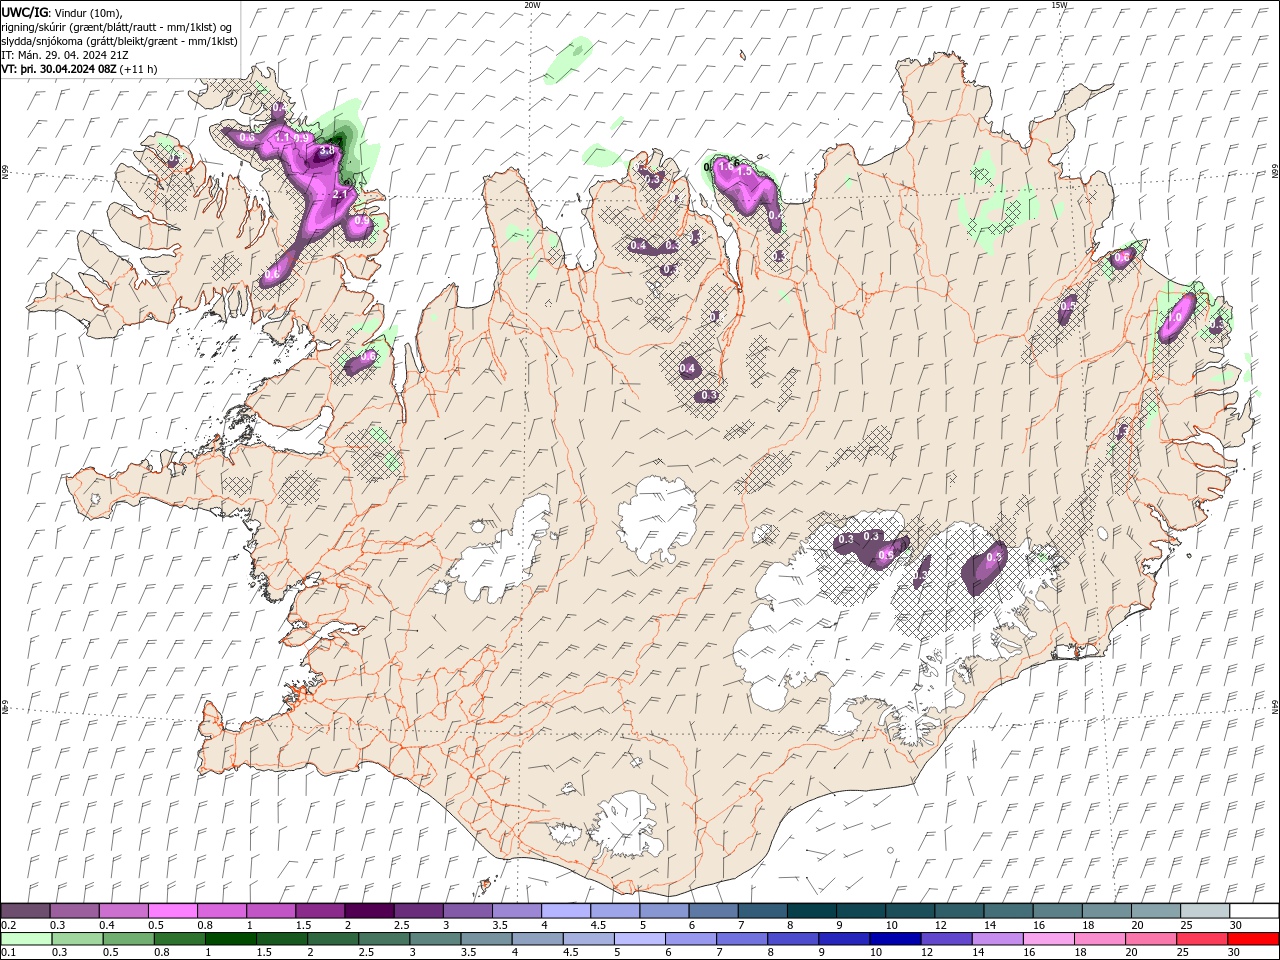The image size is (1280, 960).
Task: Select the 'VT: þri. 30.04.2024 08Z' valid time
Action: tap(59, 69)
